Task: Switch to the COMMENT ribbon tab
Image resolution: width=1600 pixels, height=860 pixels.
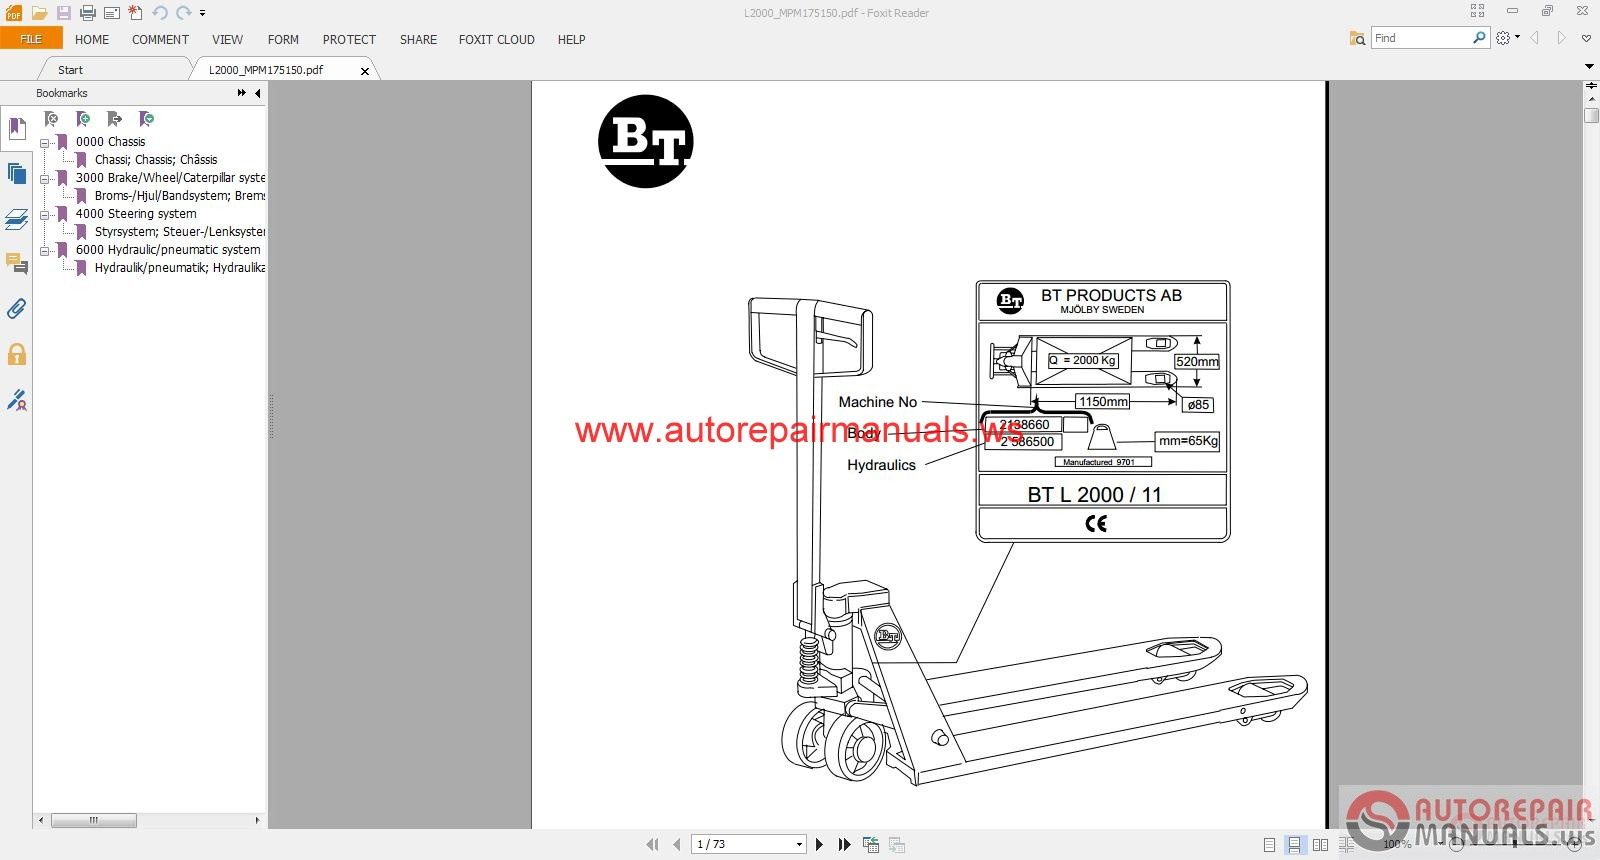Action: [x=160, y=40]
